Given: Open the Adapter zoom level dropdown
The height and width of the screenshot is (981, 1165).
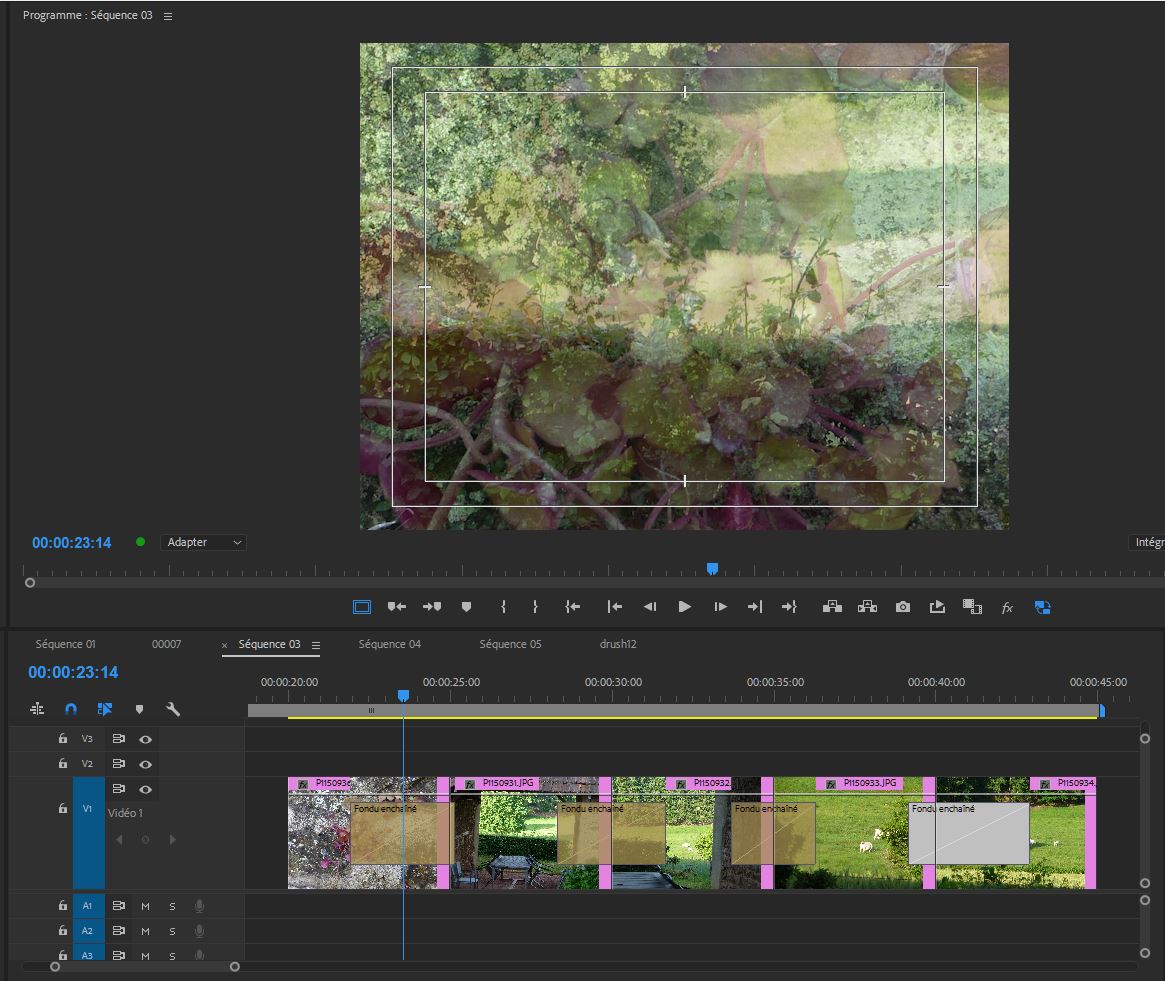Looking at the screenshot, I should 204,542.
